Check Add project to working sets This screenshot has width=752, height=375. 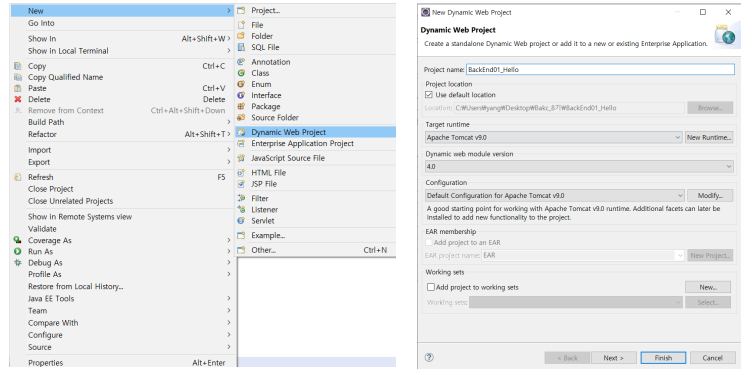(x=431, y=287)
